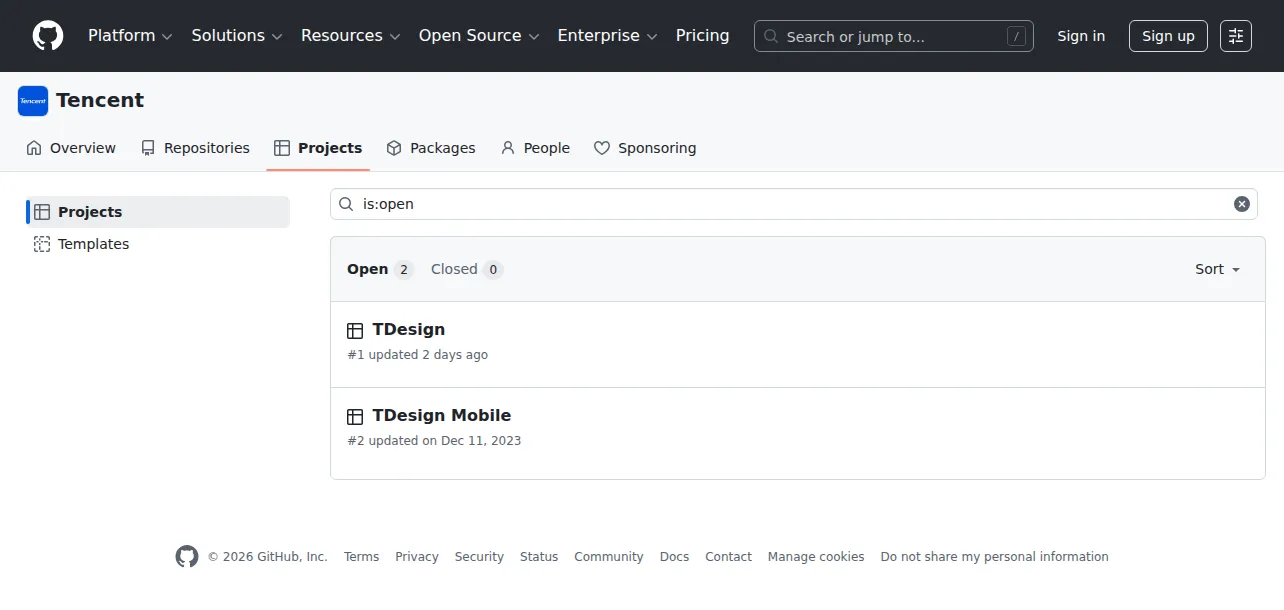This screenshot has height=610, width=1284.
Task: Open appearance settings icon button in header
Action: (x=1236, y=36)
